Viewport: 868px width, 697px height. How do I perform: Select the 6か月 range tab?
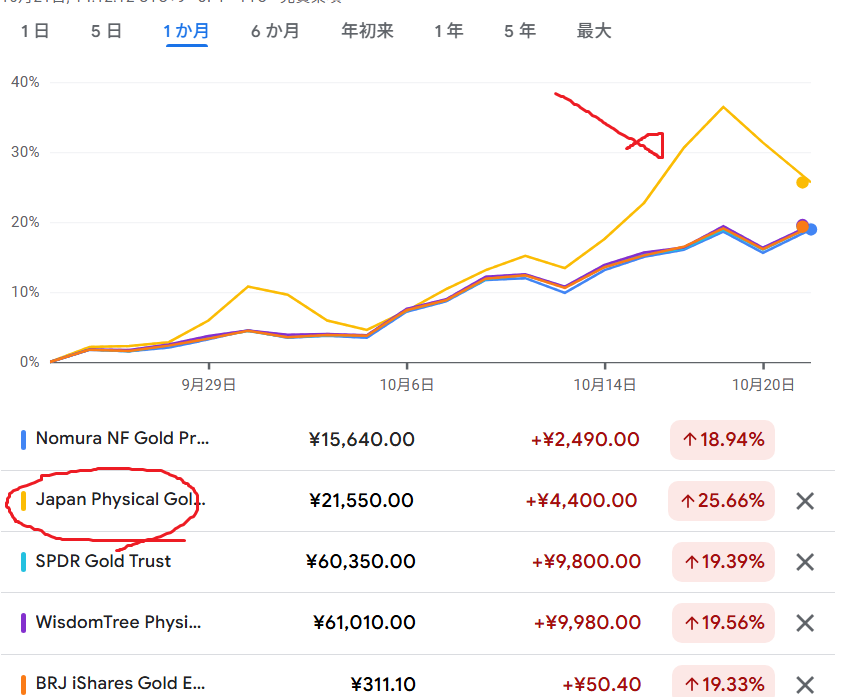click(275, 31)
